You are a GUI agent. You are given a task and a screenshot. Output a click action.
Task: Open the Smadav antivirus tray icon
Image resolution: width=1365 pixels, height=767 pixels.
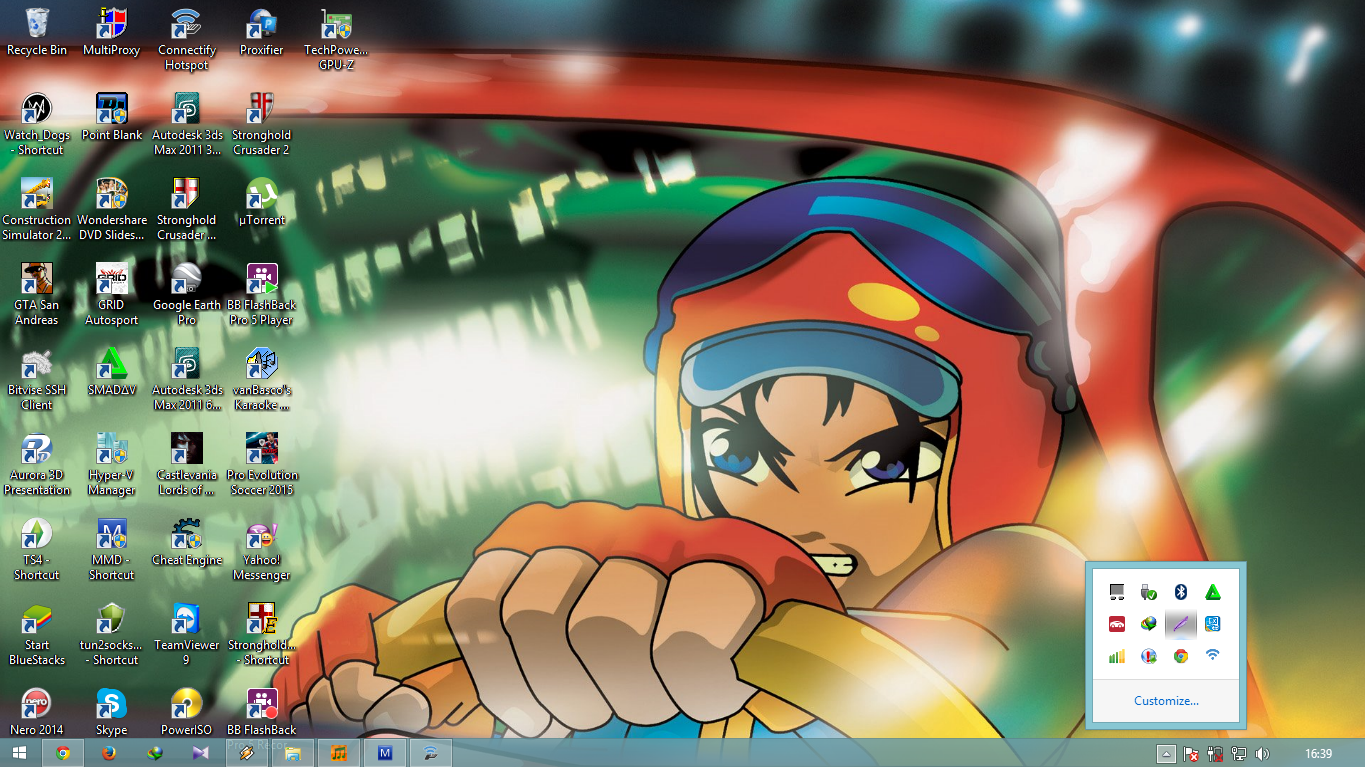click(1212, 591)
